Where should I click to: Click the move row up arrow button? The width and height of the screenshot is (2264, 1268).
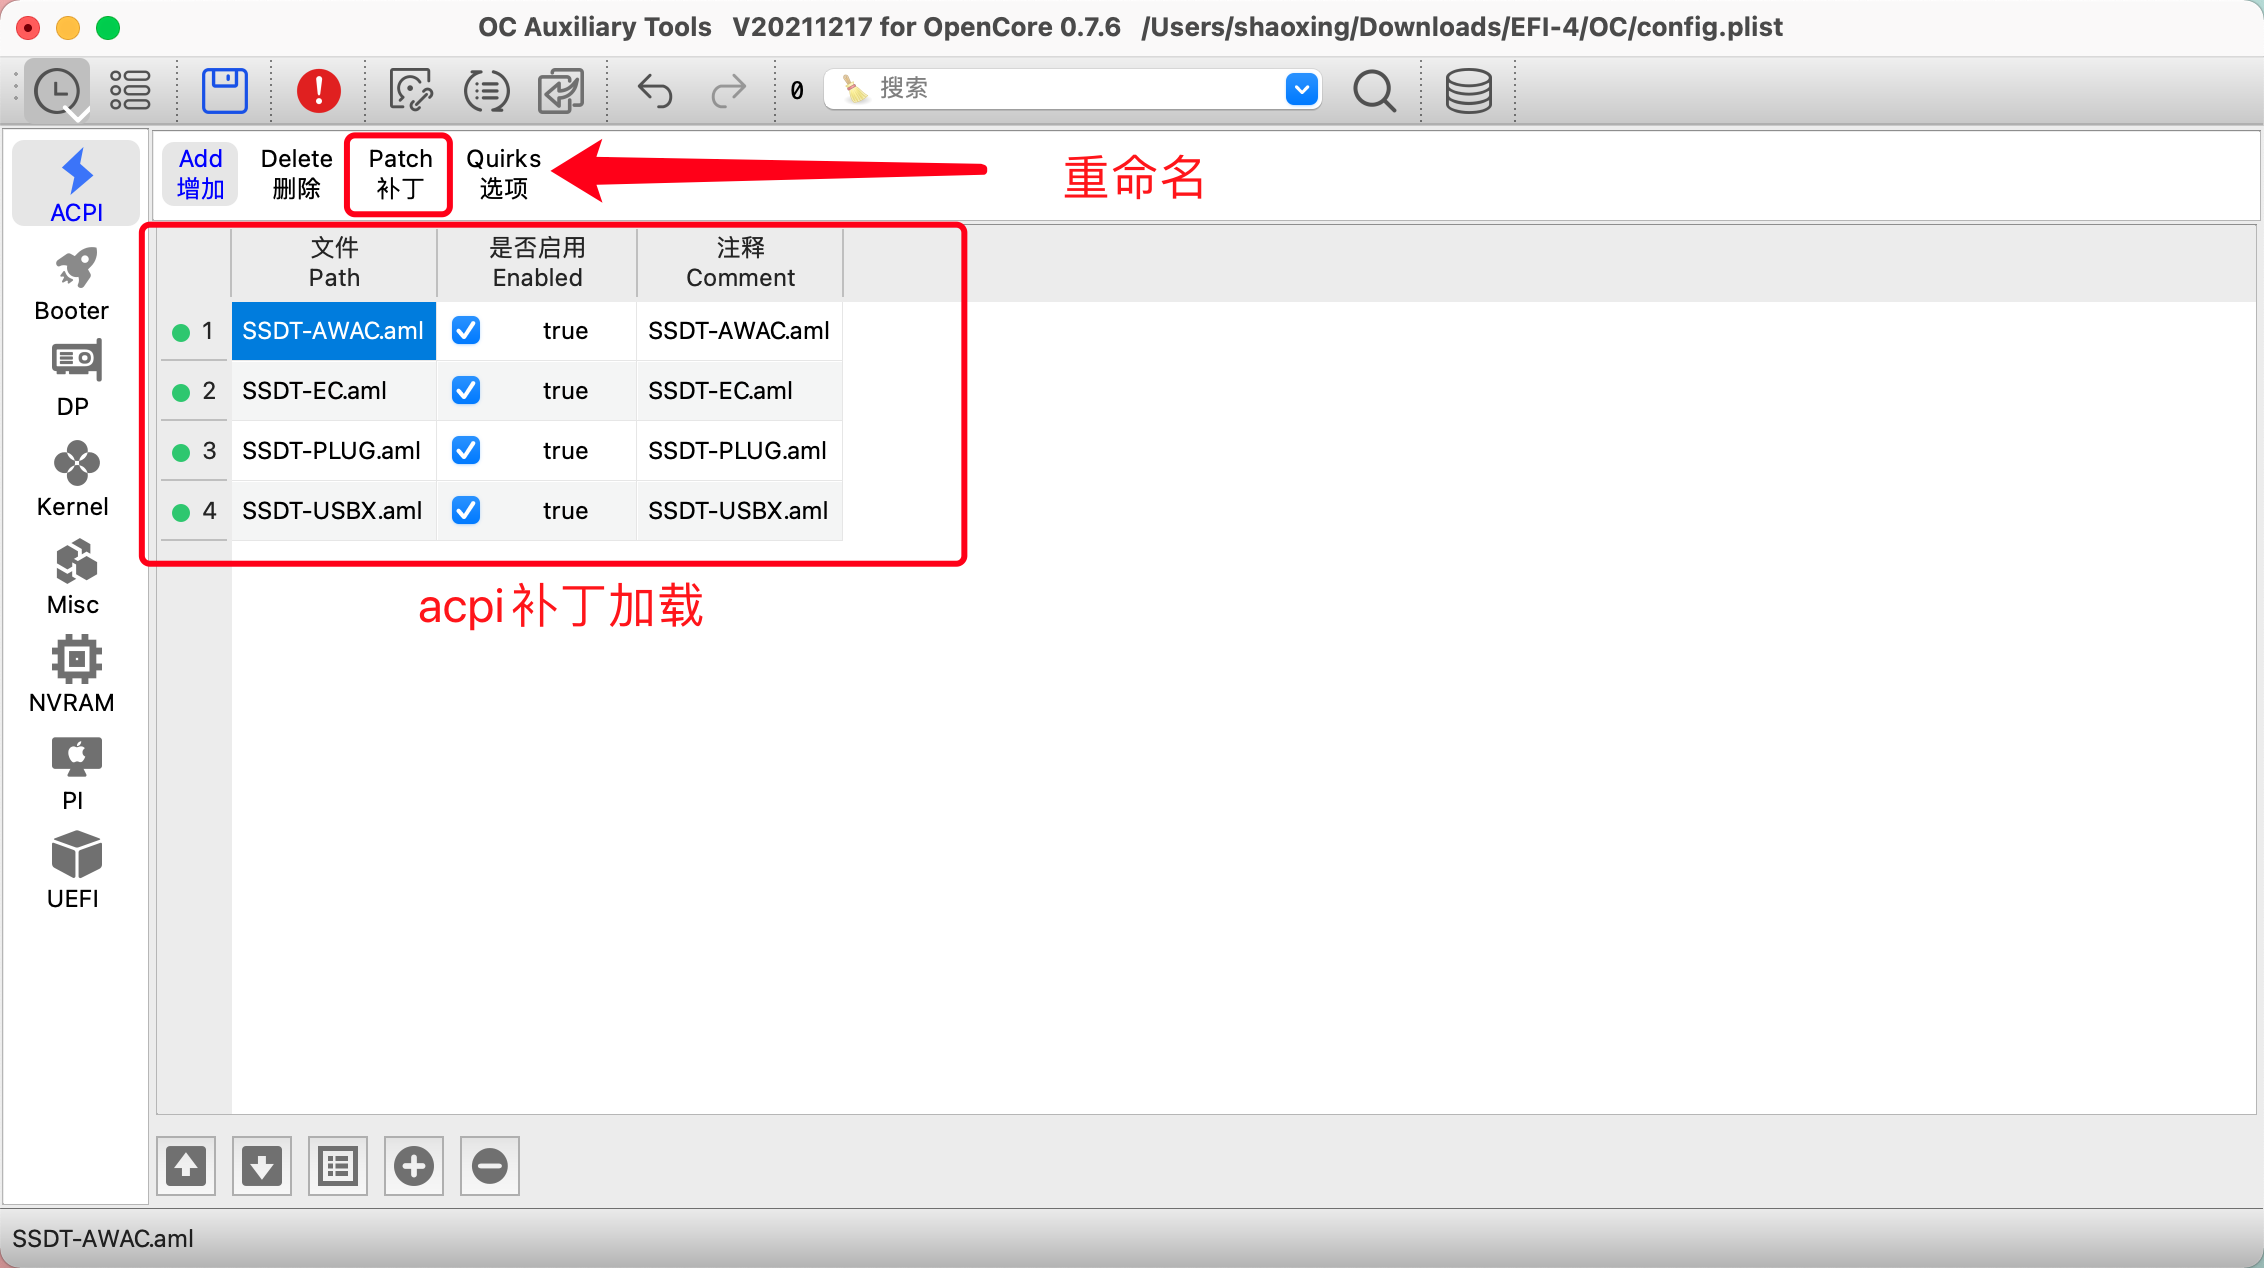[x=186, y=1165]
